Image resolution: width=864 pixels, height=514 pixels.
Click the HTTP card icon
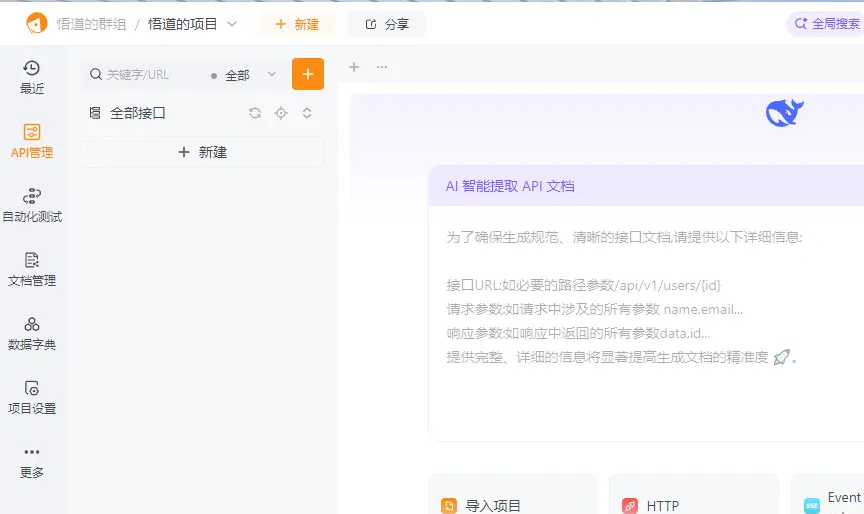(630, 506)
